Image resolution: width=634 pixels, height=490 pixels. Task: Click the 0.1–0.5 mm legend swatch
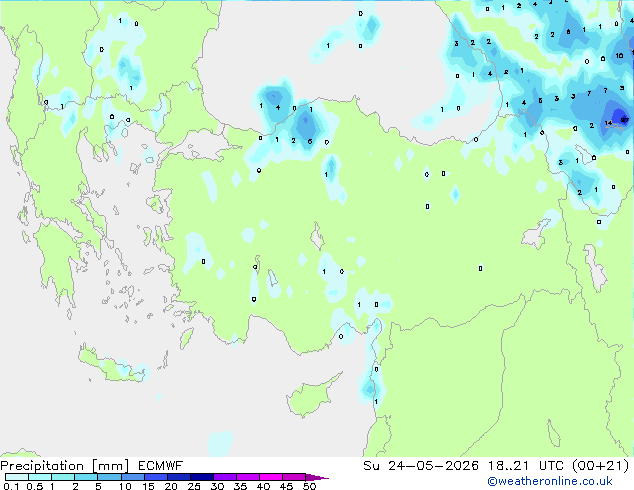point(17,477)
